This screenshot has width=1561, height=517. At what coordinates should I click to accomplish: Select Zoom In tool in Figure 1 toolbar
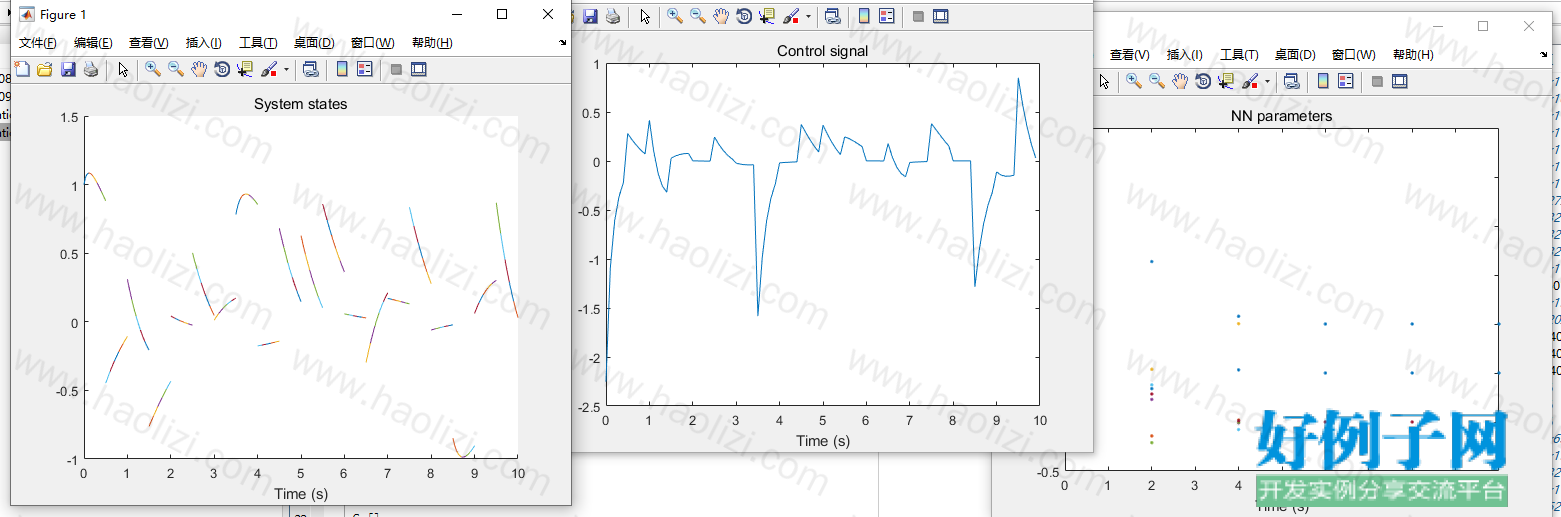click(153, 69)
